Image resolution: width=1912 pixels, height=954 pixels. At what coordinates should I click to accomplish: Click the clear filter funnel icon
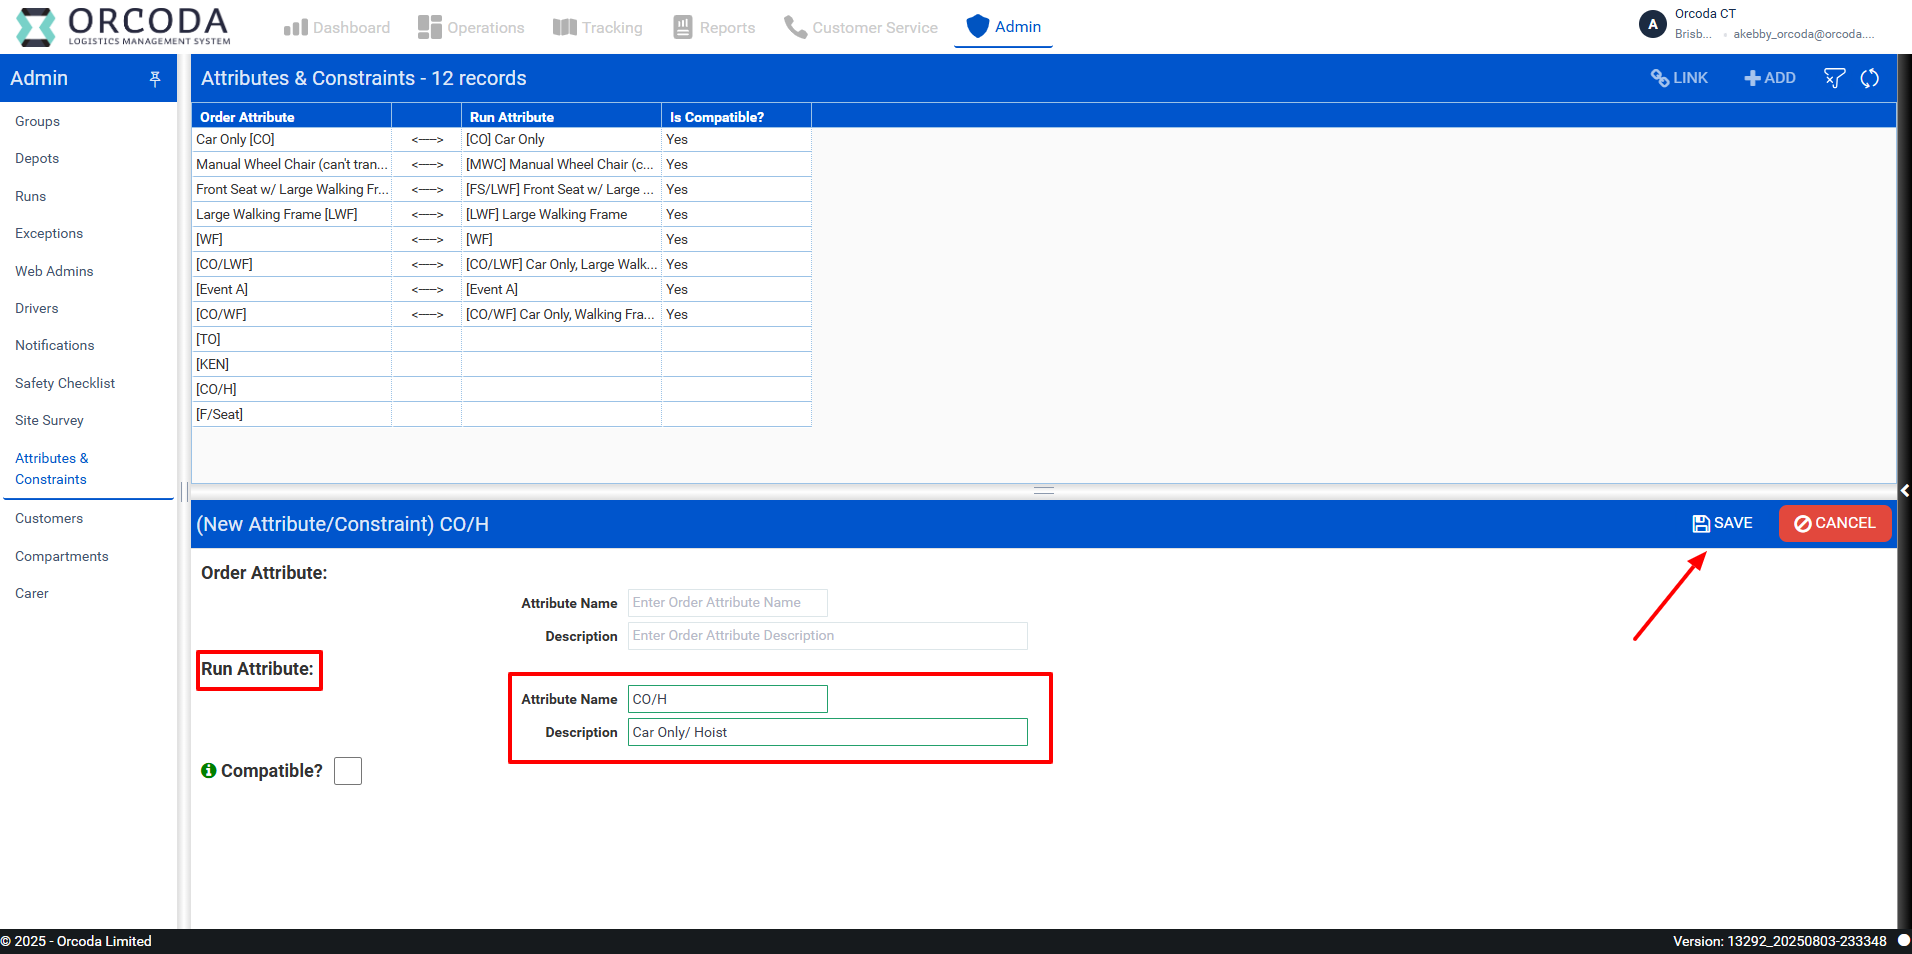click(x=1834, y=78)
